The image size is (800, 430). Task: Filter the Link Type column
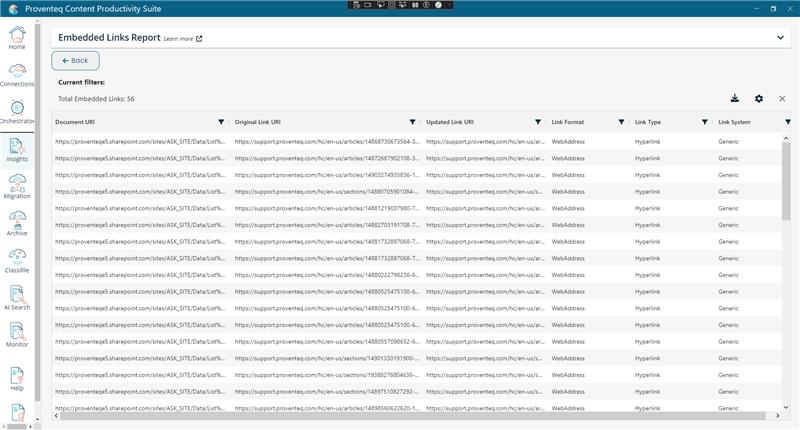tap(705, 122)
